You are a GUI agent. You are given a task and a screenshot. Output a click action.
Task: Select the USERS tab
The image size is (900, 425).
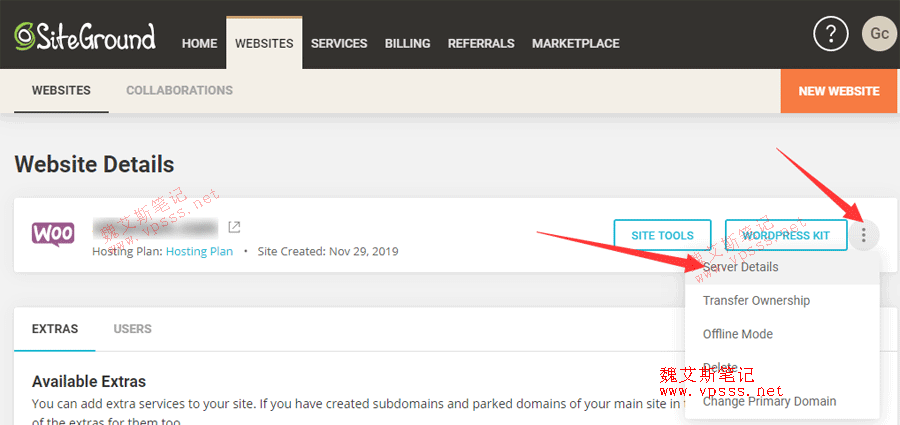[132, 328]
